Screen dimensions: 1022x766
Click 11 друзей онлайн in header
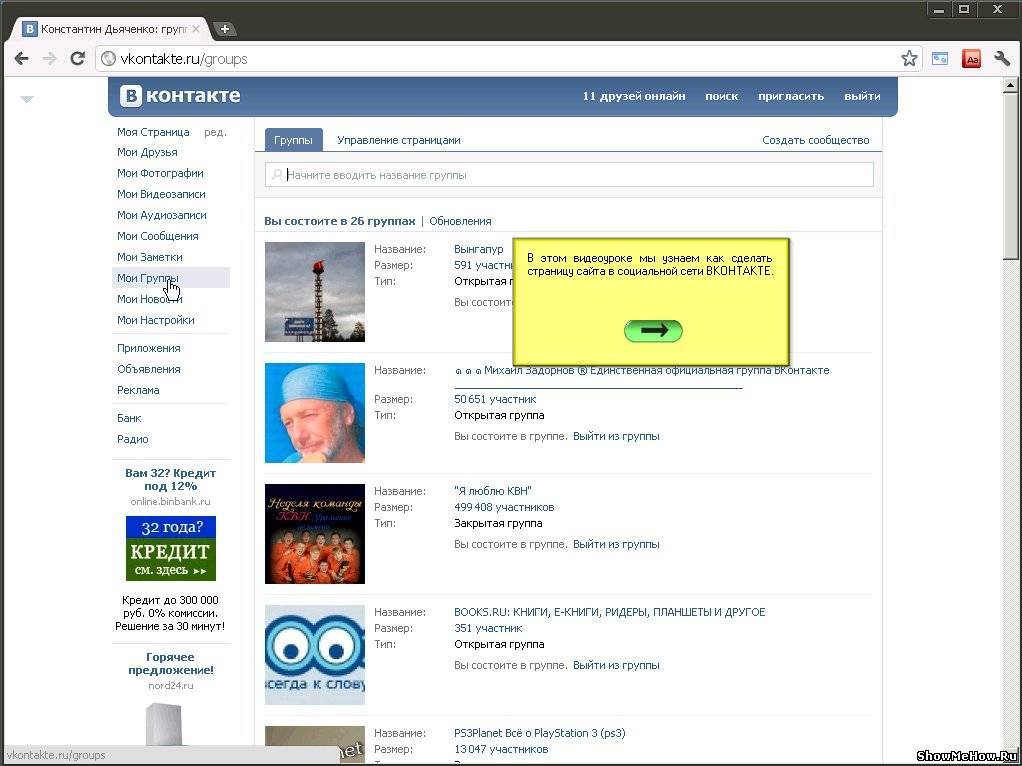click(634, 96)
